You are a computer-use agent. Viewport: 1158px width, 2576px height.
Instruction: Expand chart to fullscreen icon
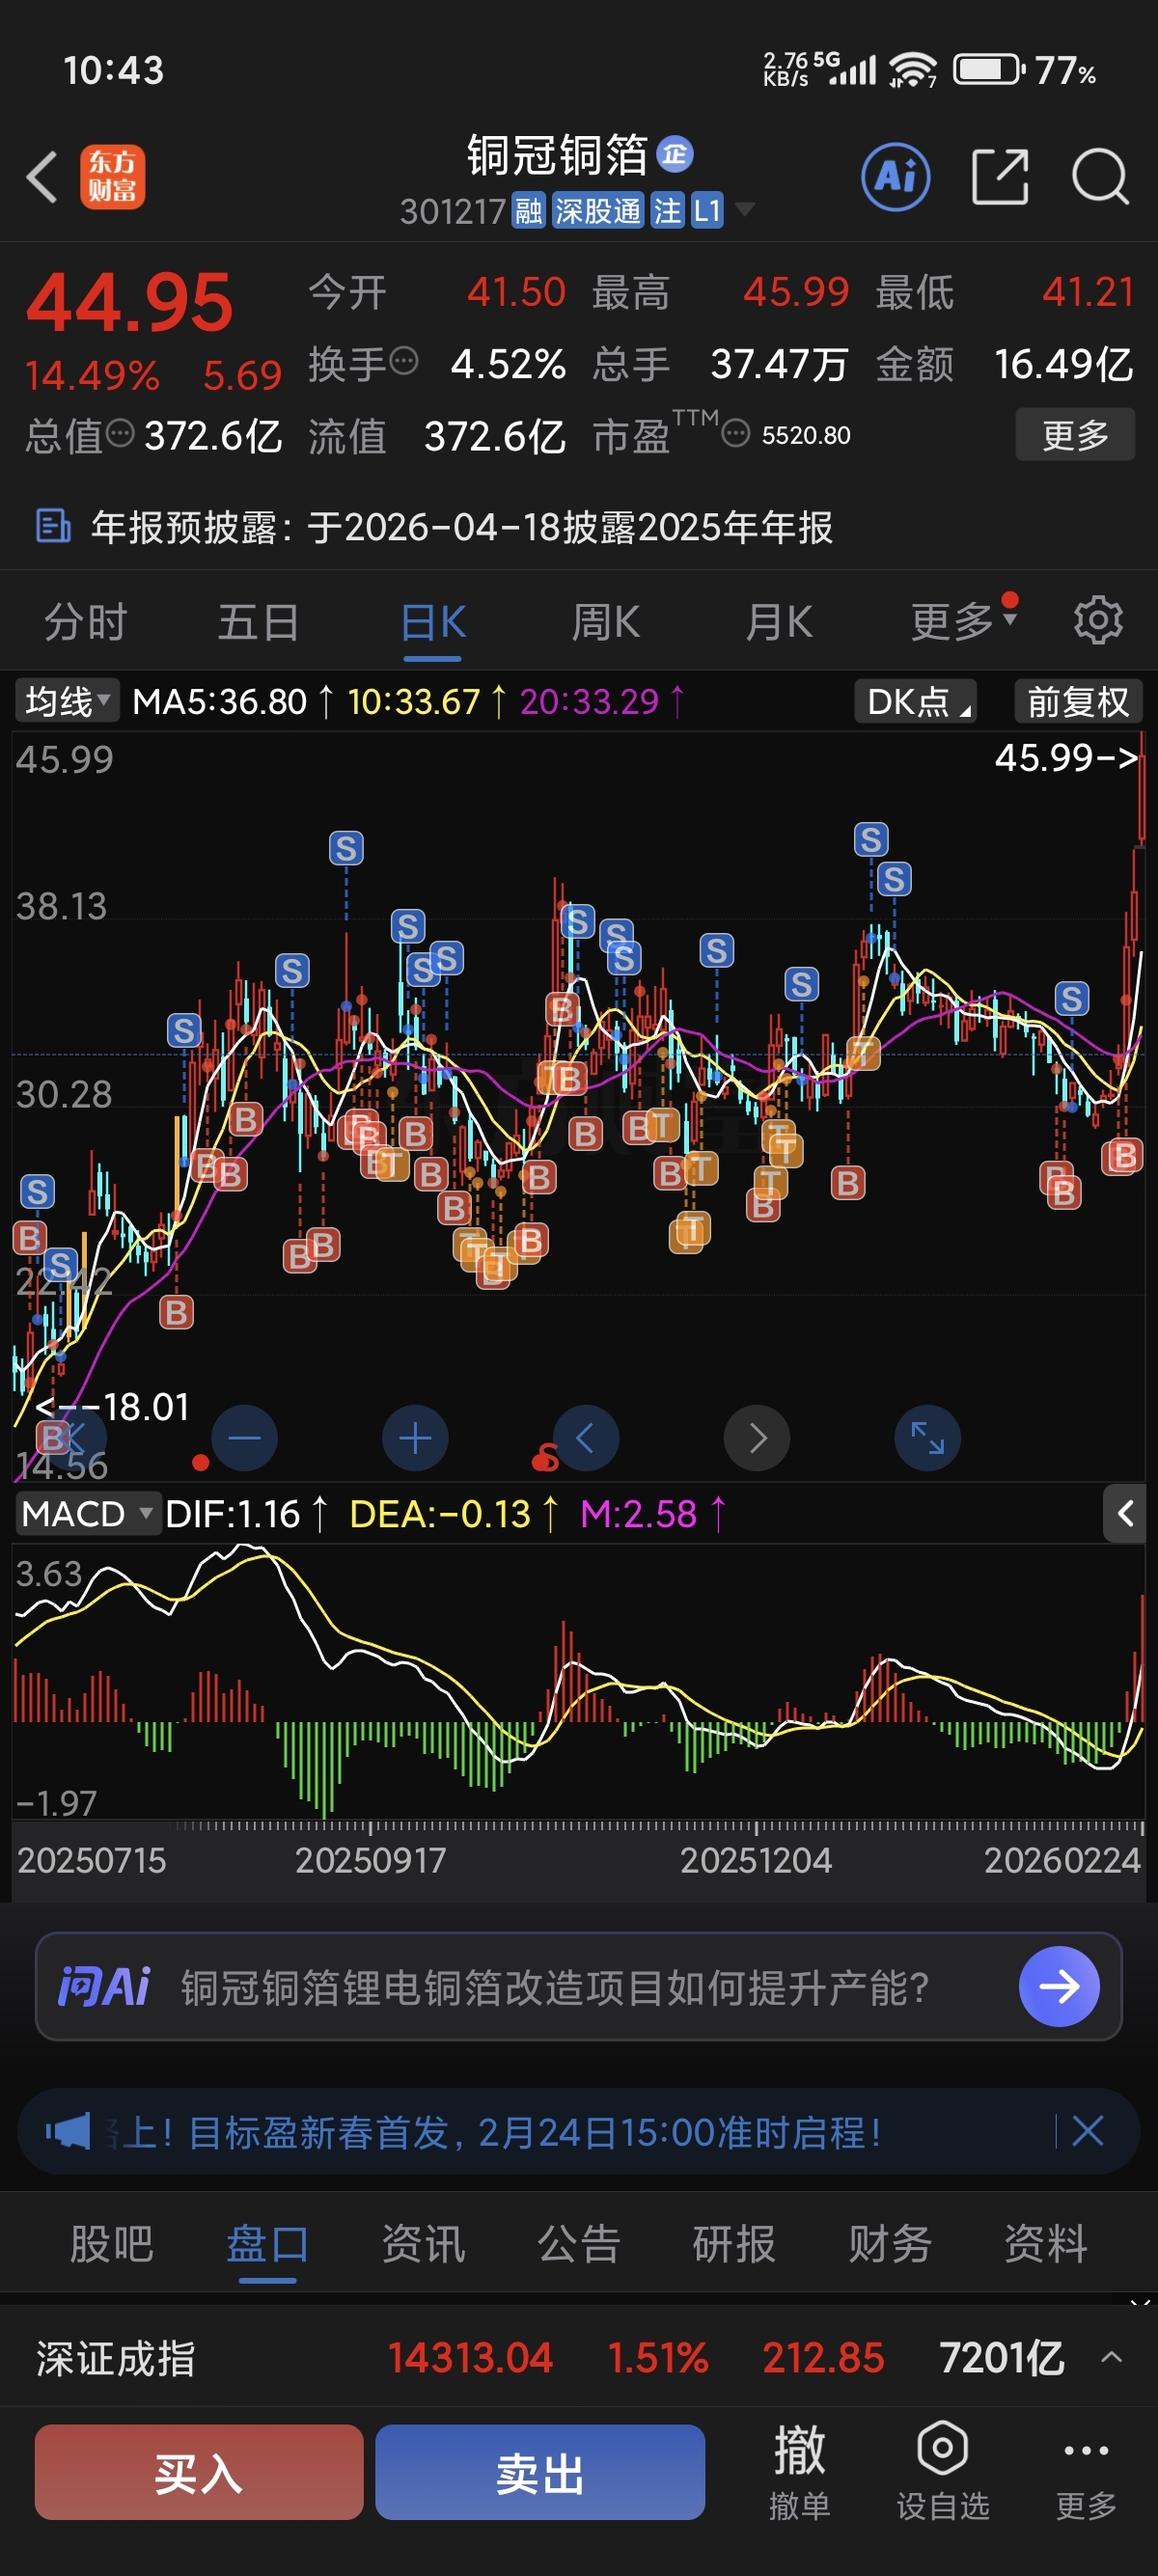pyautogui.click(x=927, y=1438)
